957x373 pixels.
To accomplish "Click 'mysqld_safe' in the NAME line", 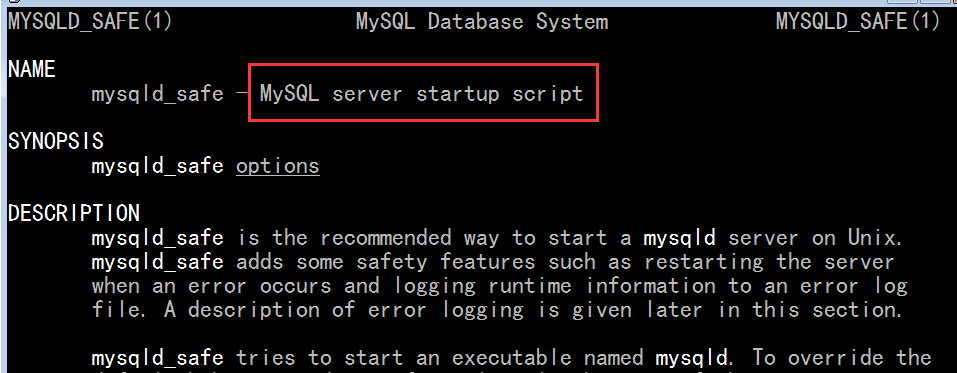I will click(x=157, y=94).
